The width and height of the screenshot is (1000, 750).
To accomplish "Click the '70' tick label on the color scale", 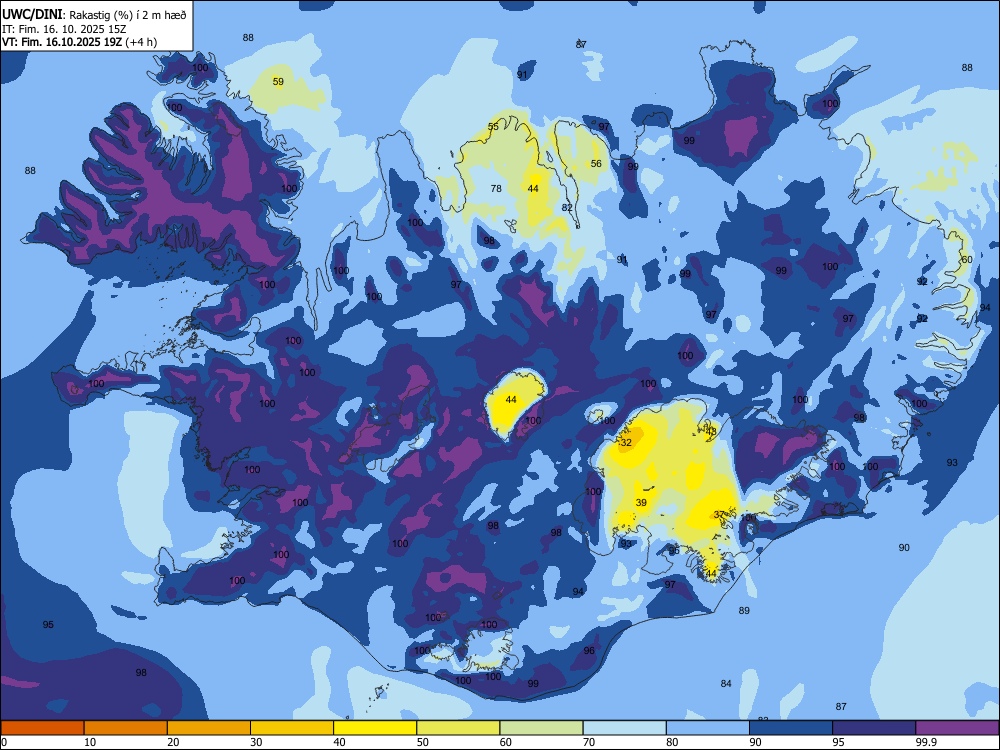I will (x=589, y=742).
